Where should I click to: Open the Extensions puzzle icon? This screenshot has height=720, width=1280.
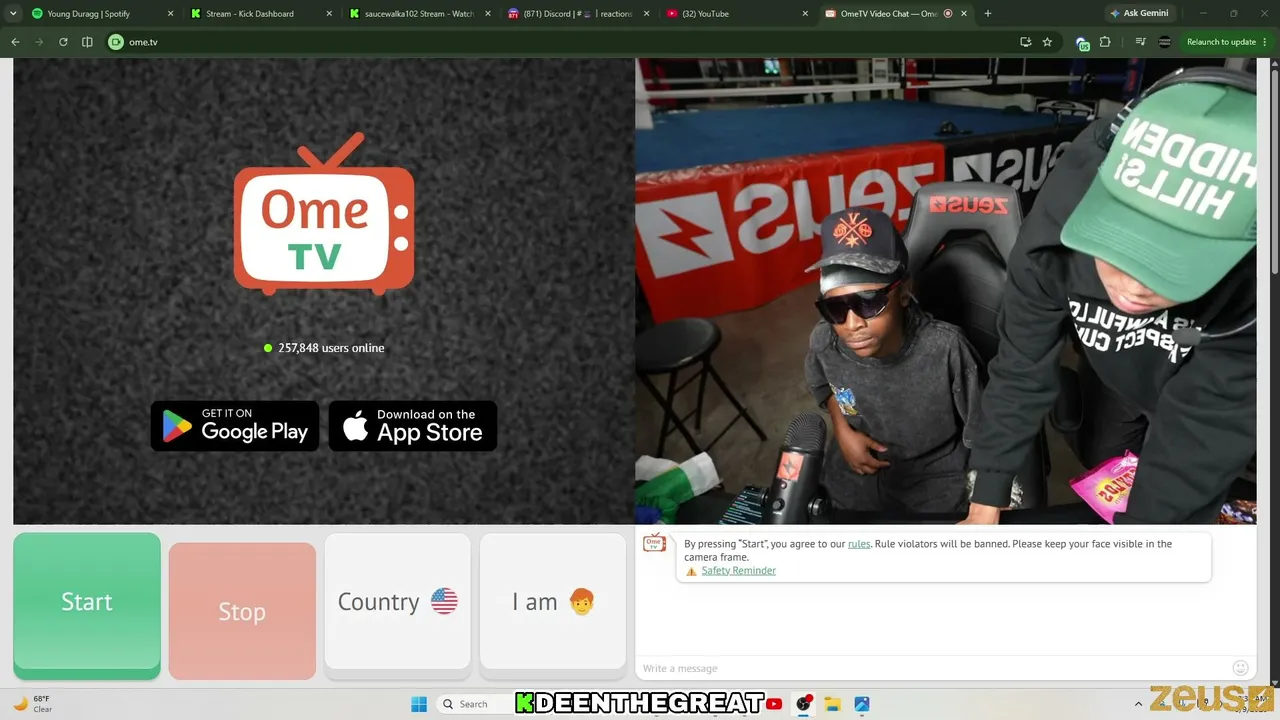1105,42
